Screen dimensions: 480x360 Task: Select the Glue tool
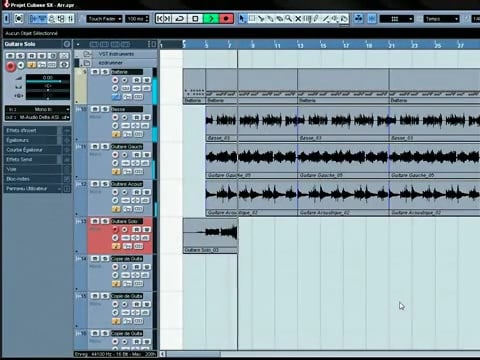tap(270, 19)
